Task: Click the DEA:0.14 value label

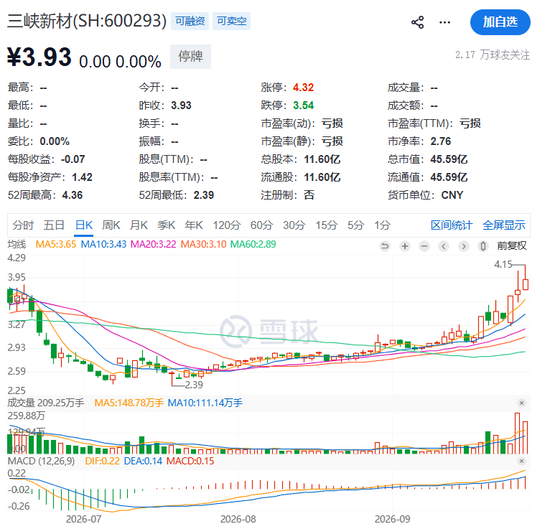Action: 143,461
